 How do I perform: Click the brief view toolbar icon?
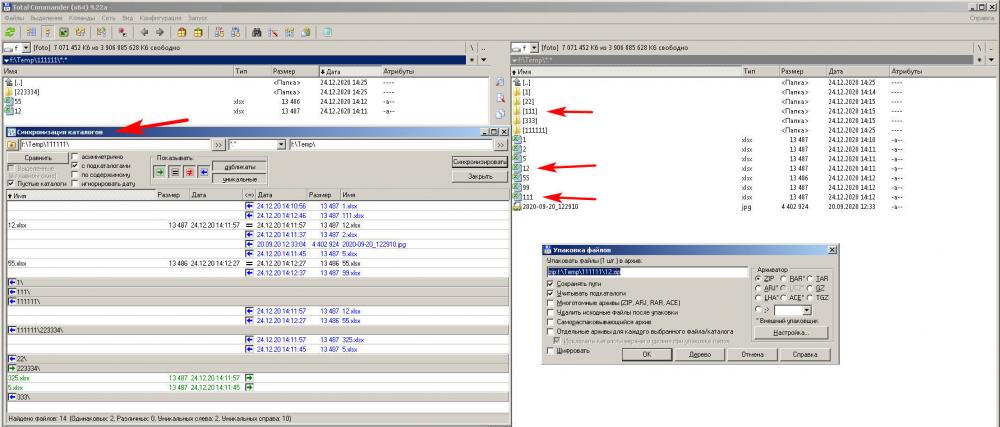(x=31, y=32)
